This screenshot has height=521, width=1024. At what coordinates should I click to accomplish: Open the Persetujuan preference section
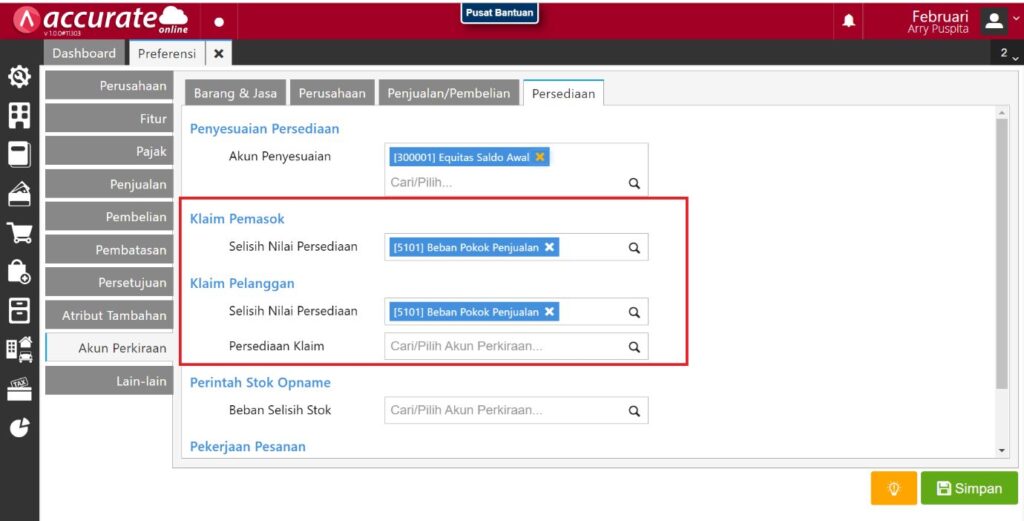[109, 283]
